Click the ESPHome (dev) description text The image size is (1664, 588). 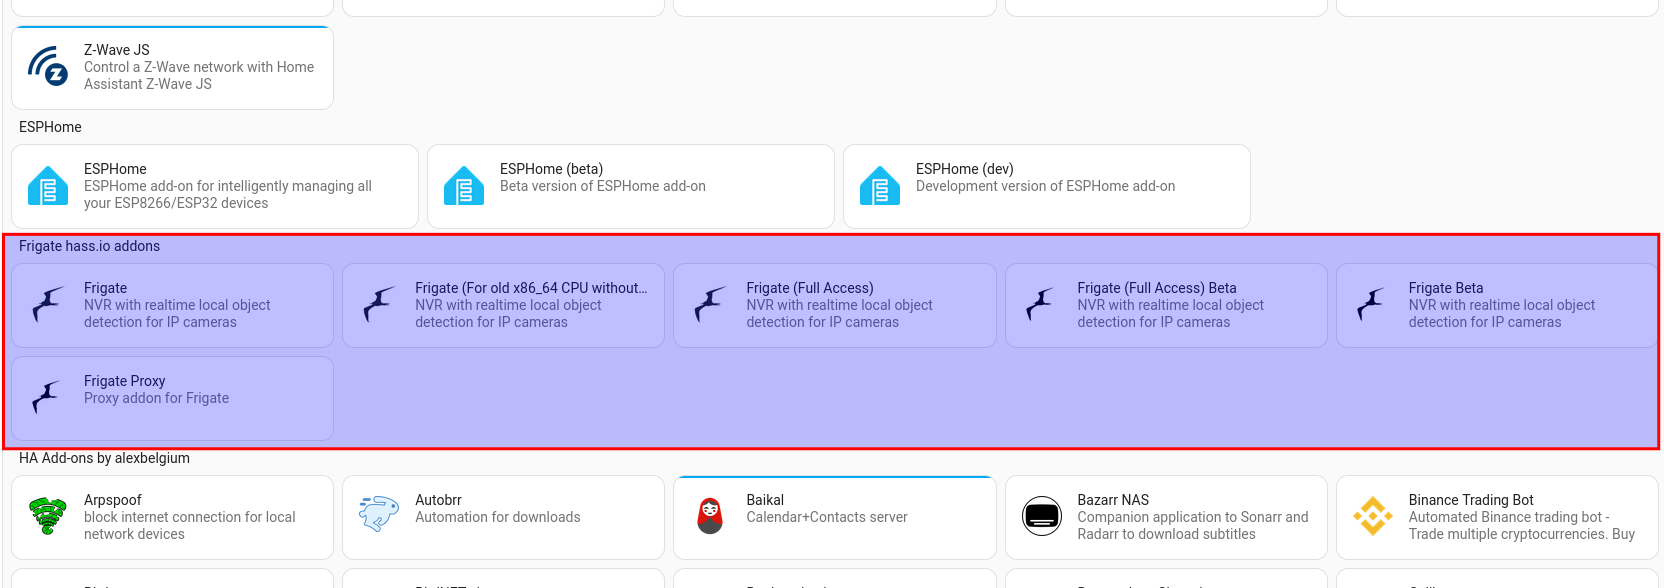click(1045, 186)
